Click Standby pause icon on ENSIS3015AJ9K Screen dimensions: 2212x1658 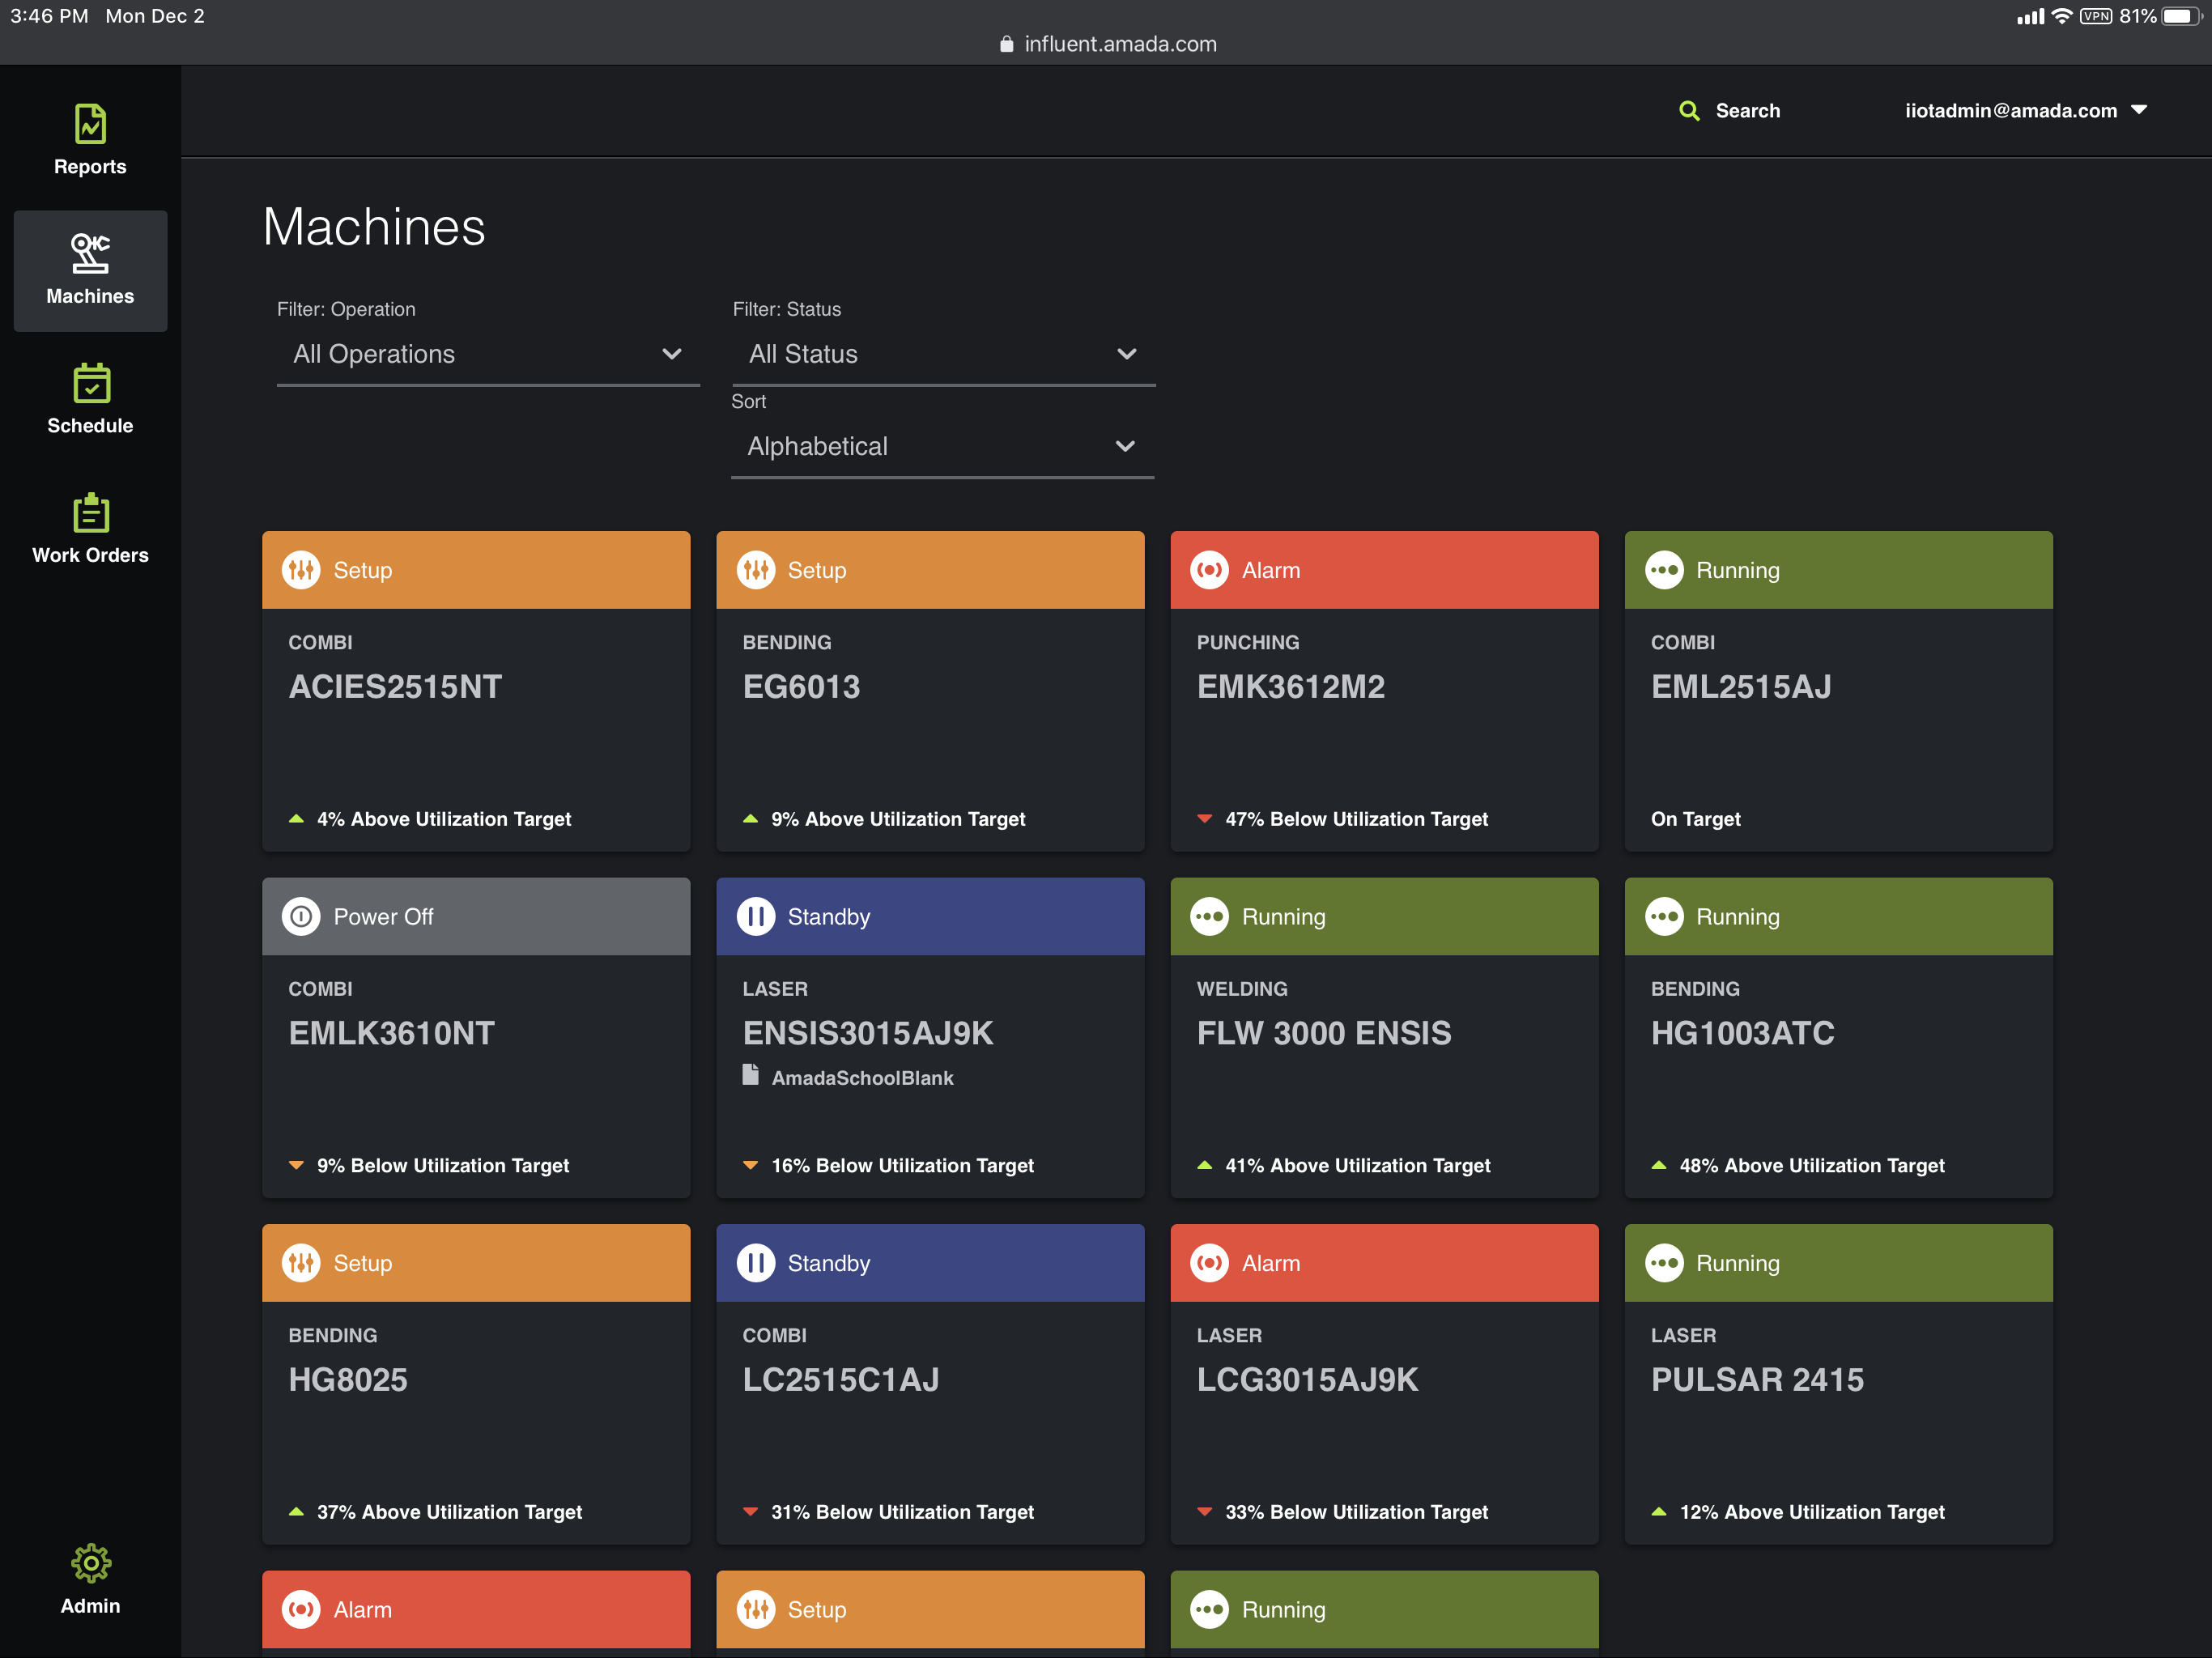[x=755, y=916]
